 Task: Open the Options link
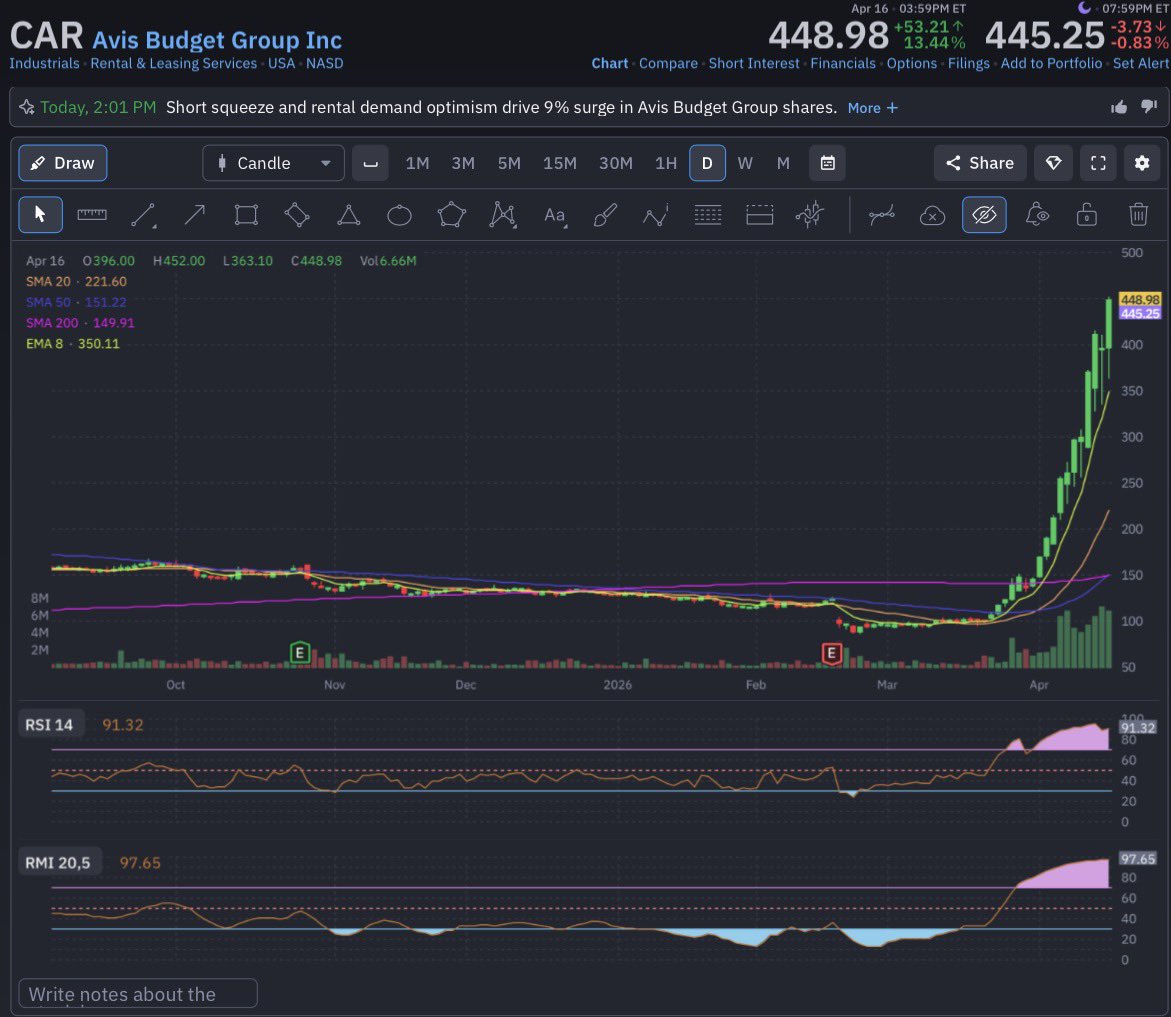click(x=912, y=63)
